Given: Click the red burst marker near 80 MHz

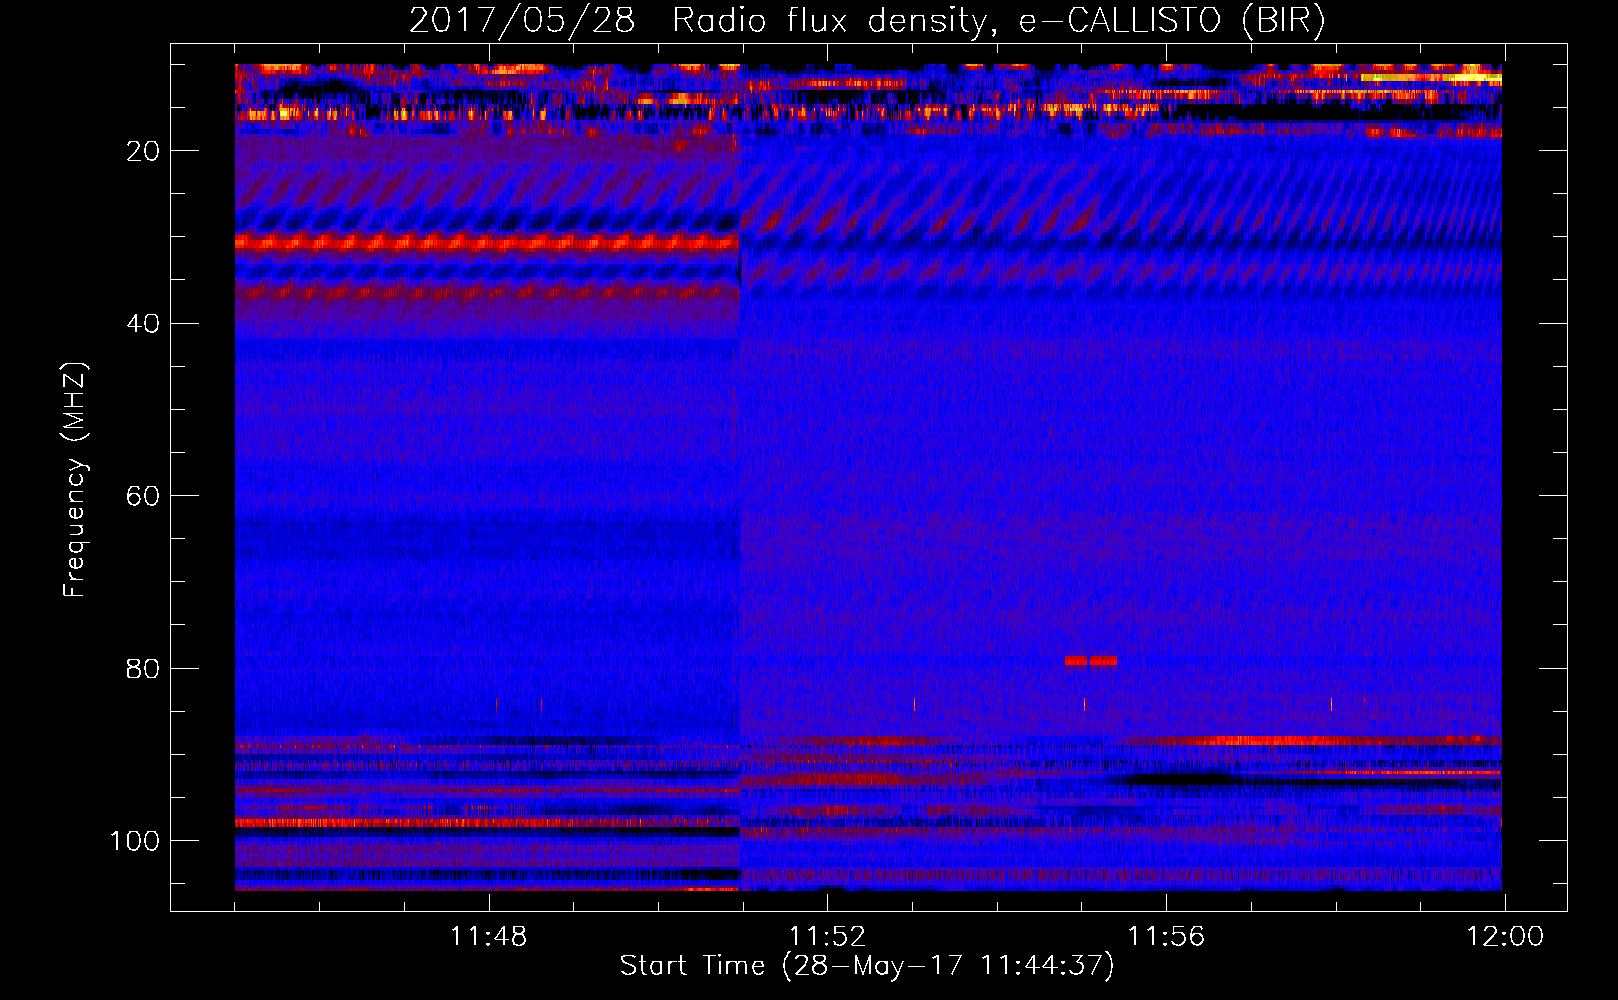Looking at the screenshot, I should [x=1091, y=661].
